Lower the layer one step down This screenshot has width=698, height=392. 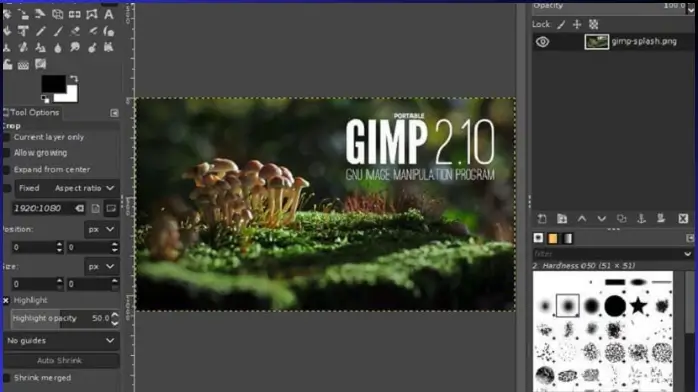click(601, 218)
